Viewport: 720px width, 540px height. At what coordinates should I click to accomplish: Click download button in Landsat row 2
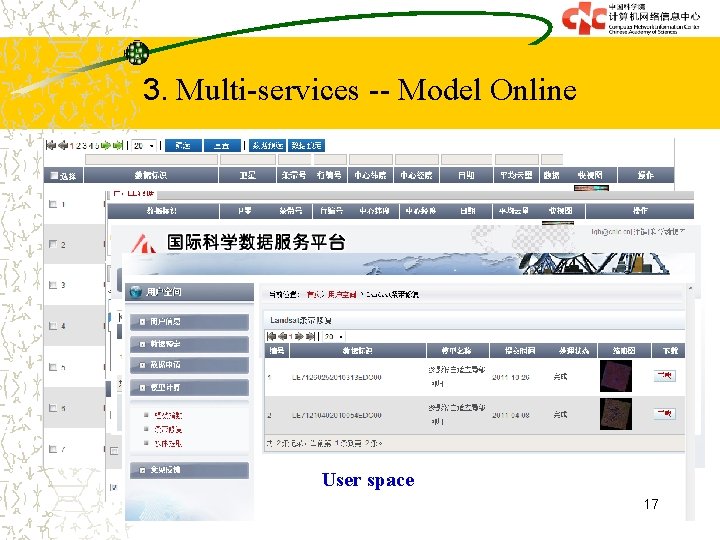coord(664,414)
